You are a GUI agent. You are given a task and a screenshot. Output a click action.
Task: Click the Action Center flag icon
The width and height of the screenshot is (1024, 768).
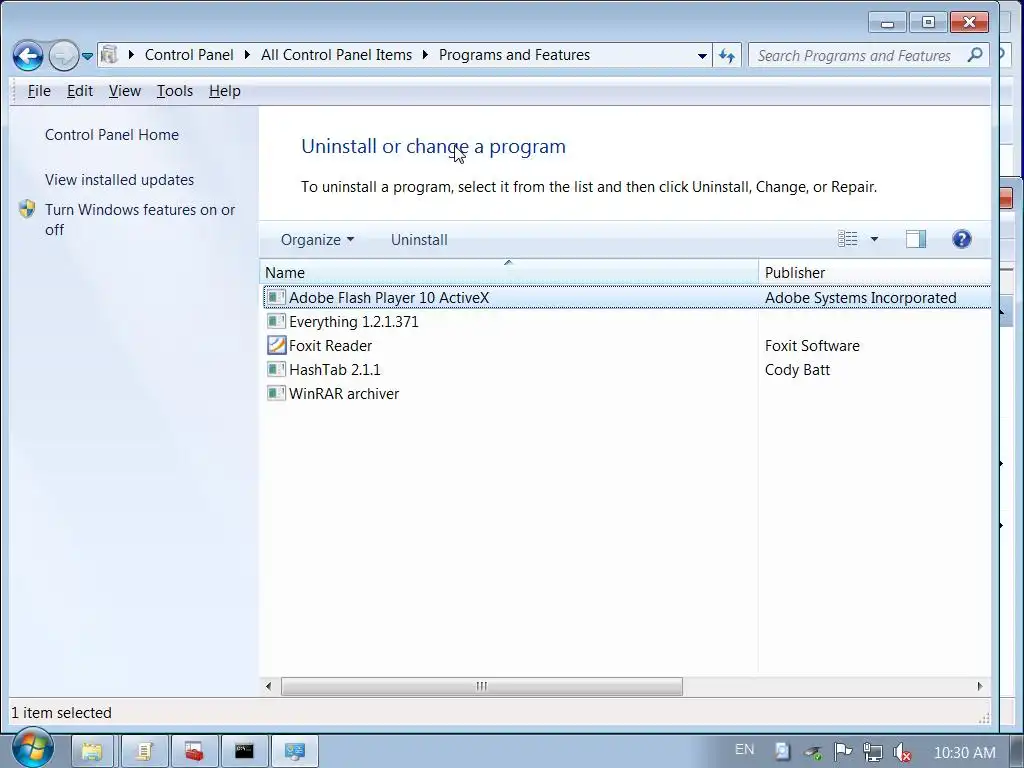[x=843, y=752]
